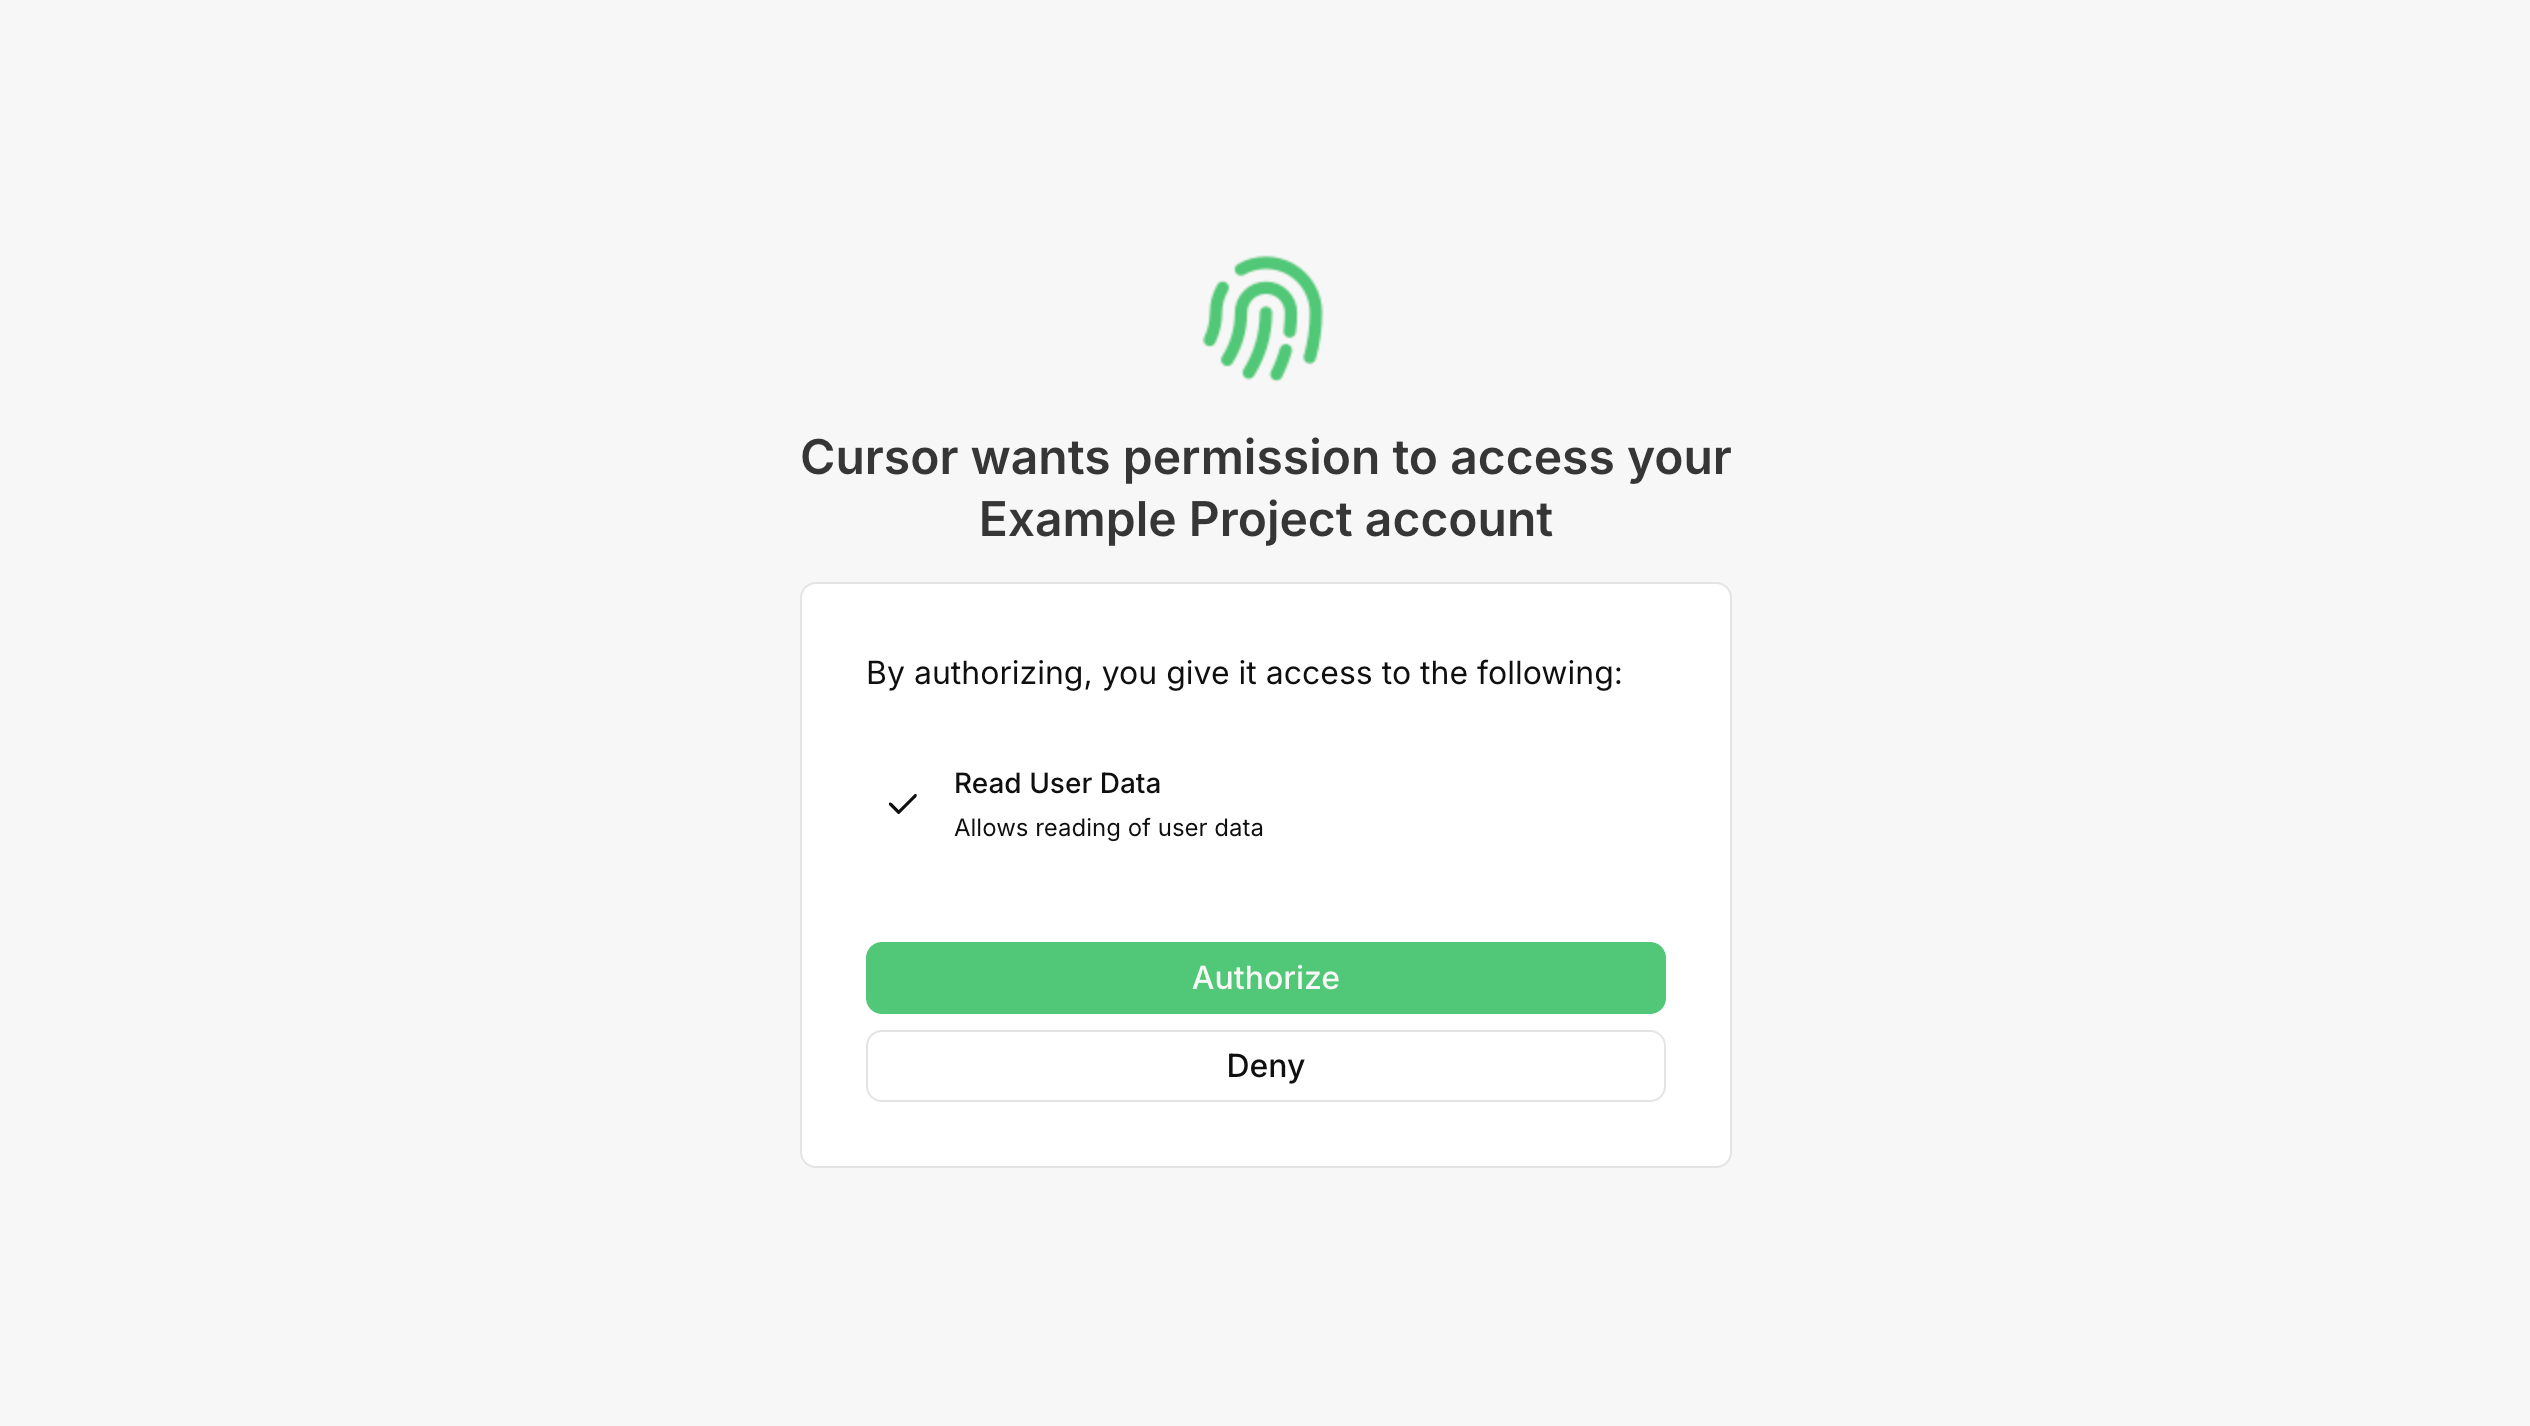Click the word 'Read' in the permission title

[987, 783]
